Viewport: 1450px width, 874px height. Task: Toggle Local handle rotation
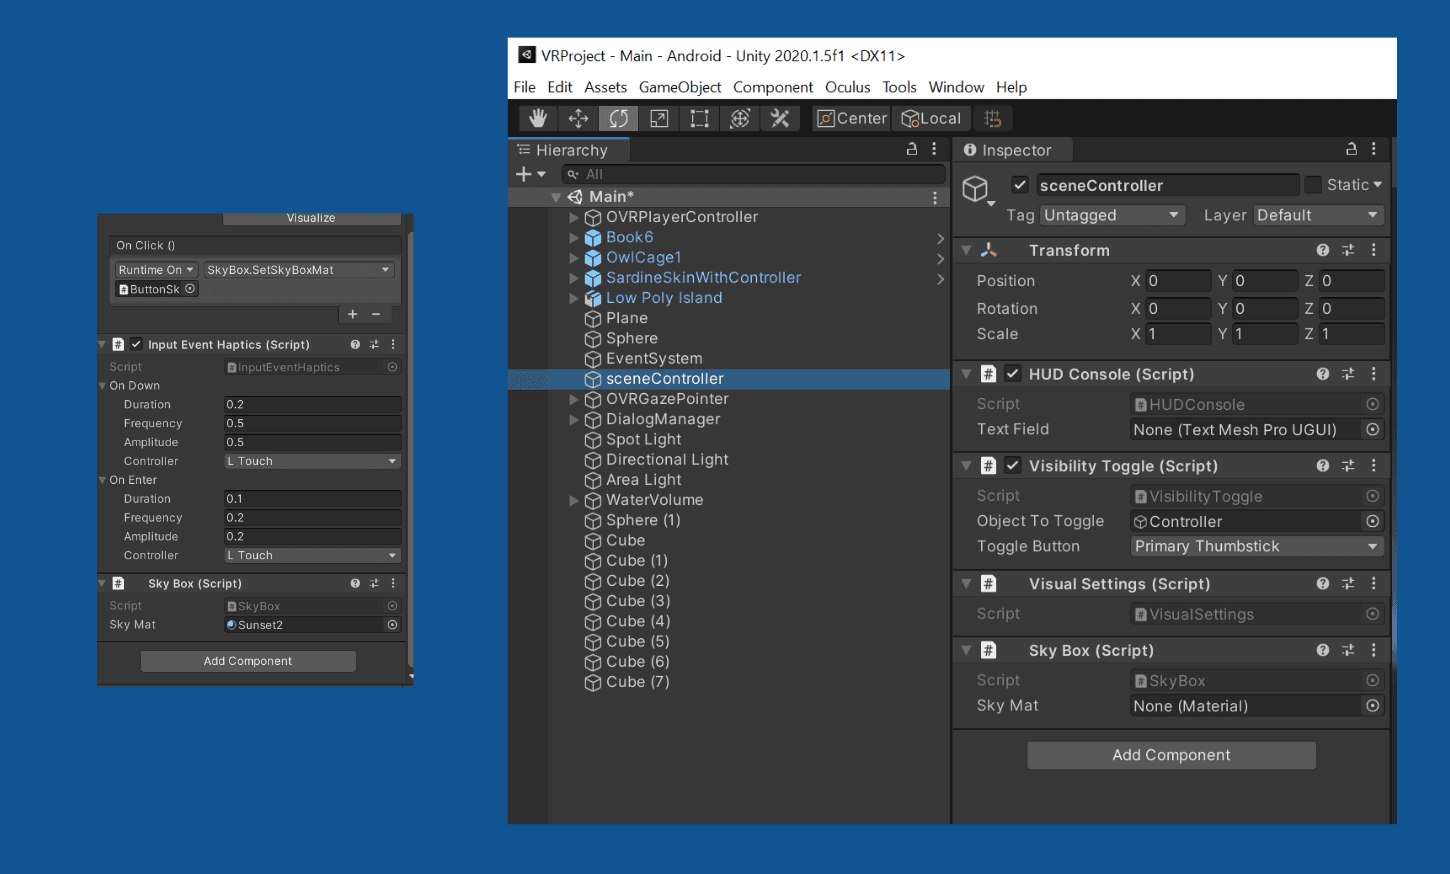932,118
